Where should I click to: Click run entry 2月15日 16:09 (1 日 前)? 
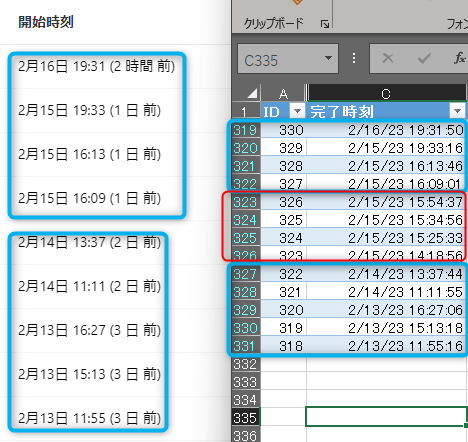[x=90, y=198]
